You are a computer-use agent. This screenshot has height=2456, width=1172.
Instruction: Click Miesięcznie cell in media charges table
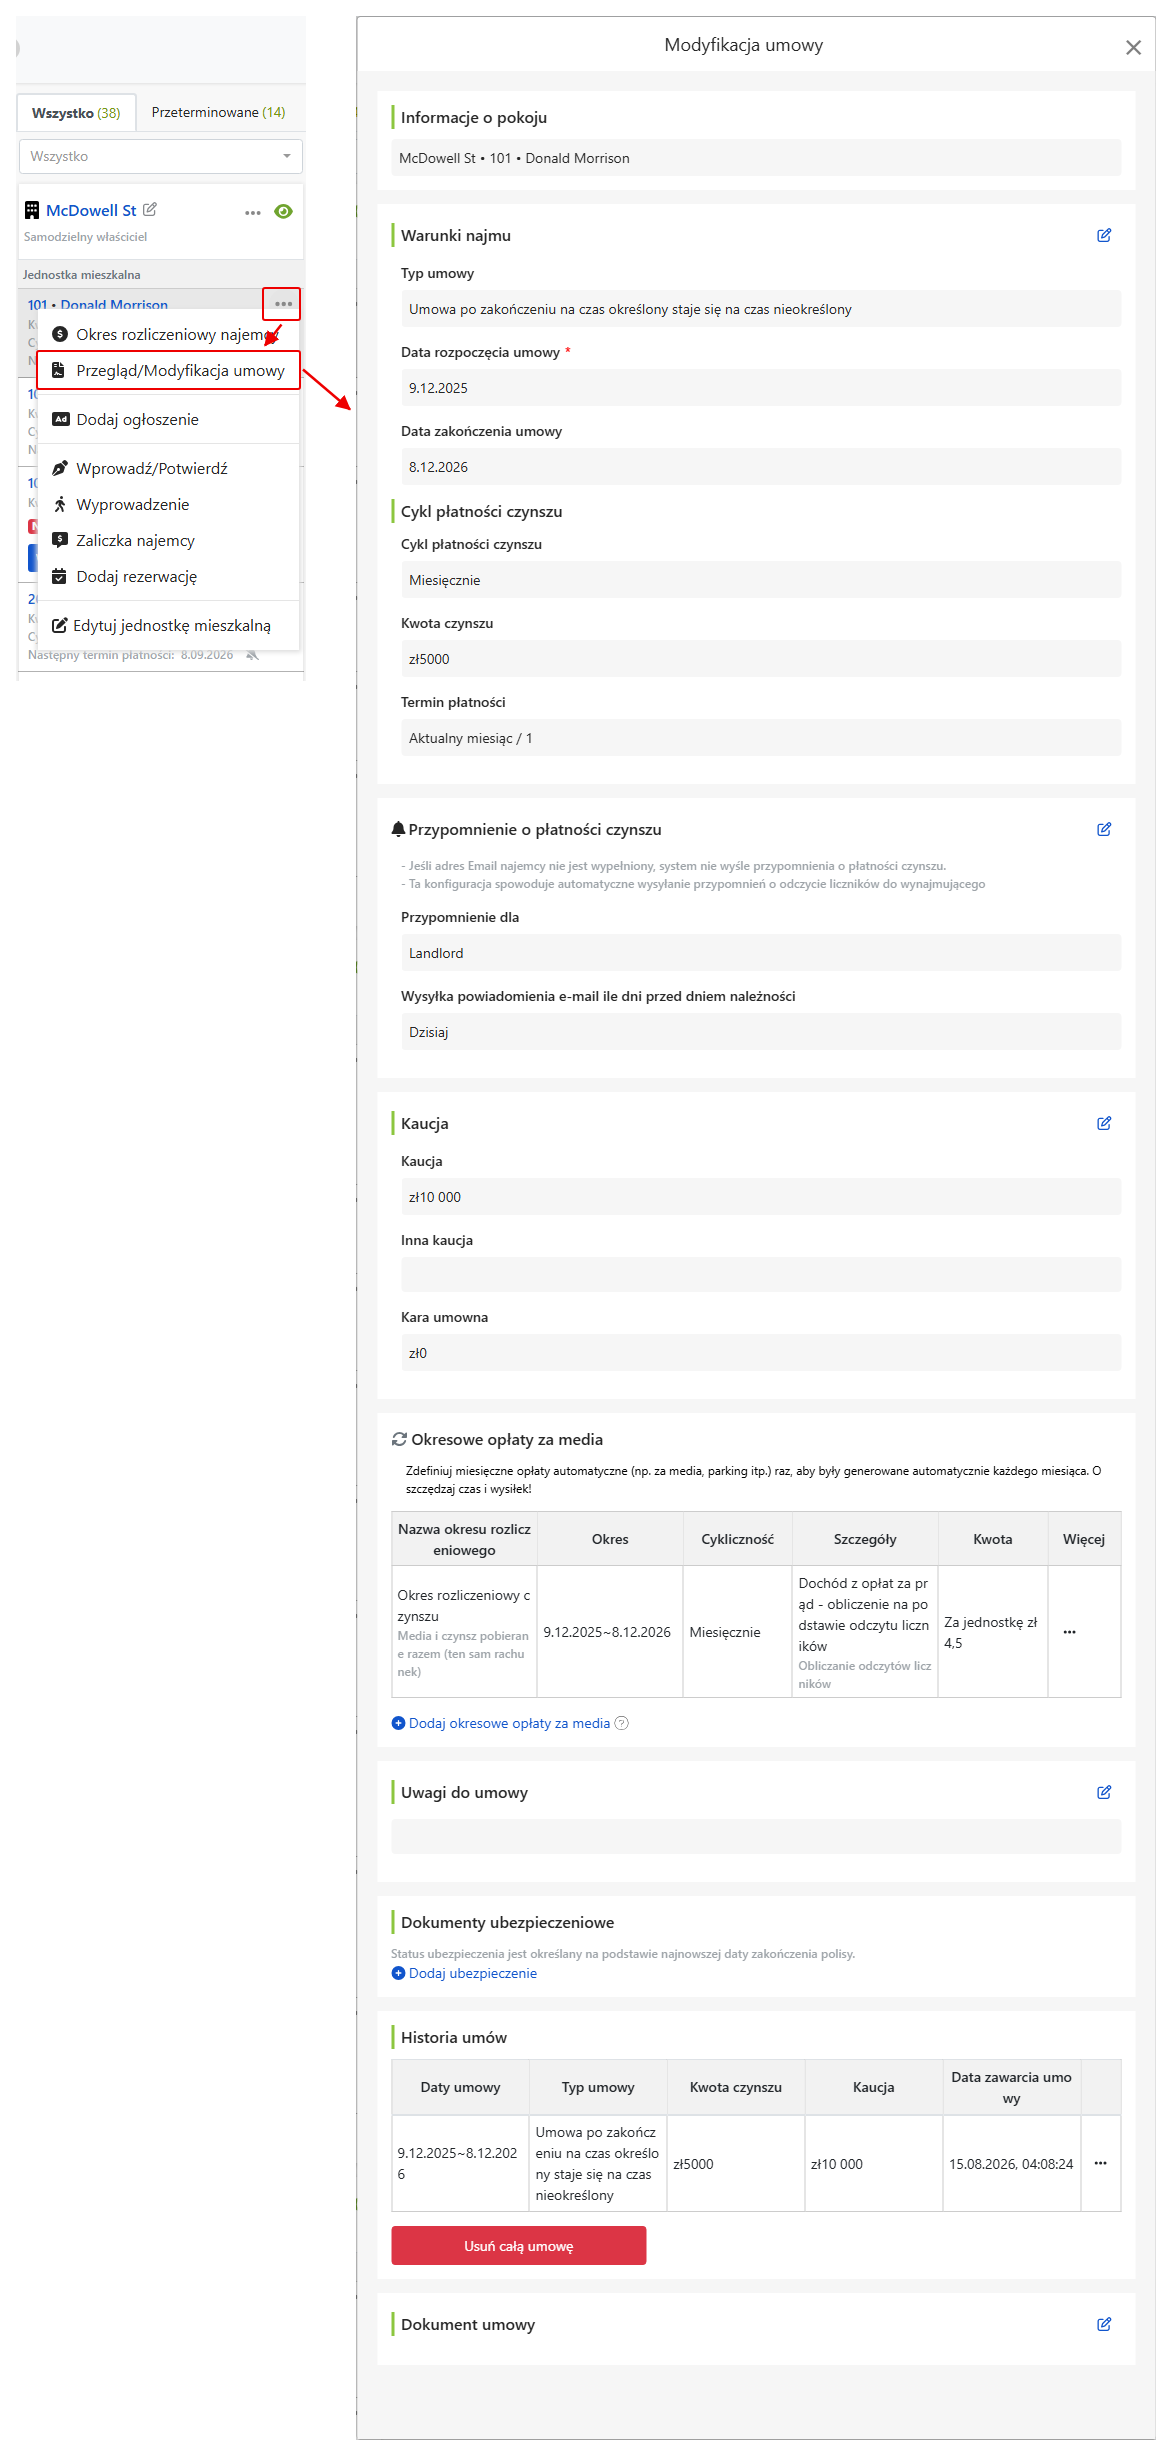tap(737, 1632)
